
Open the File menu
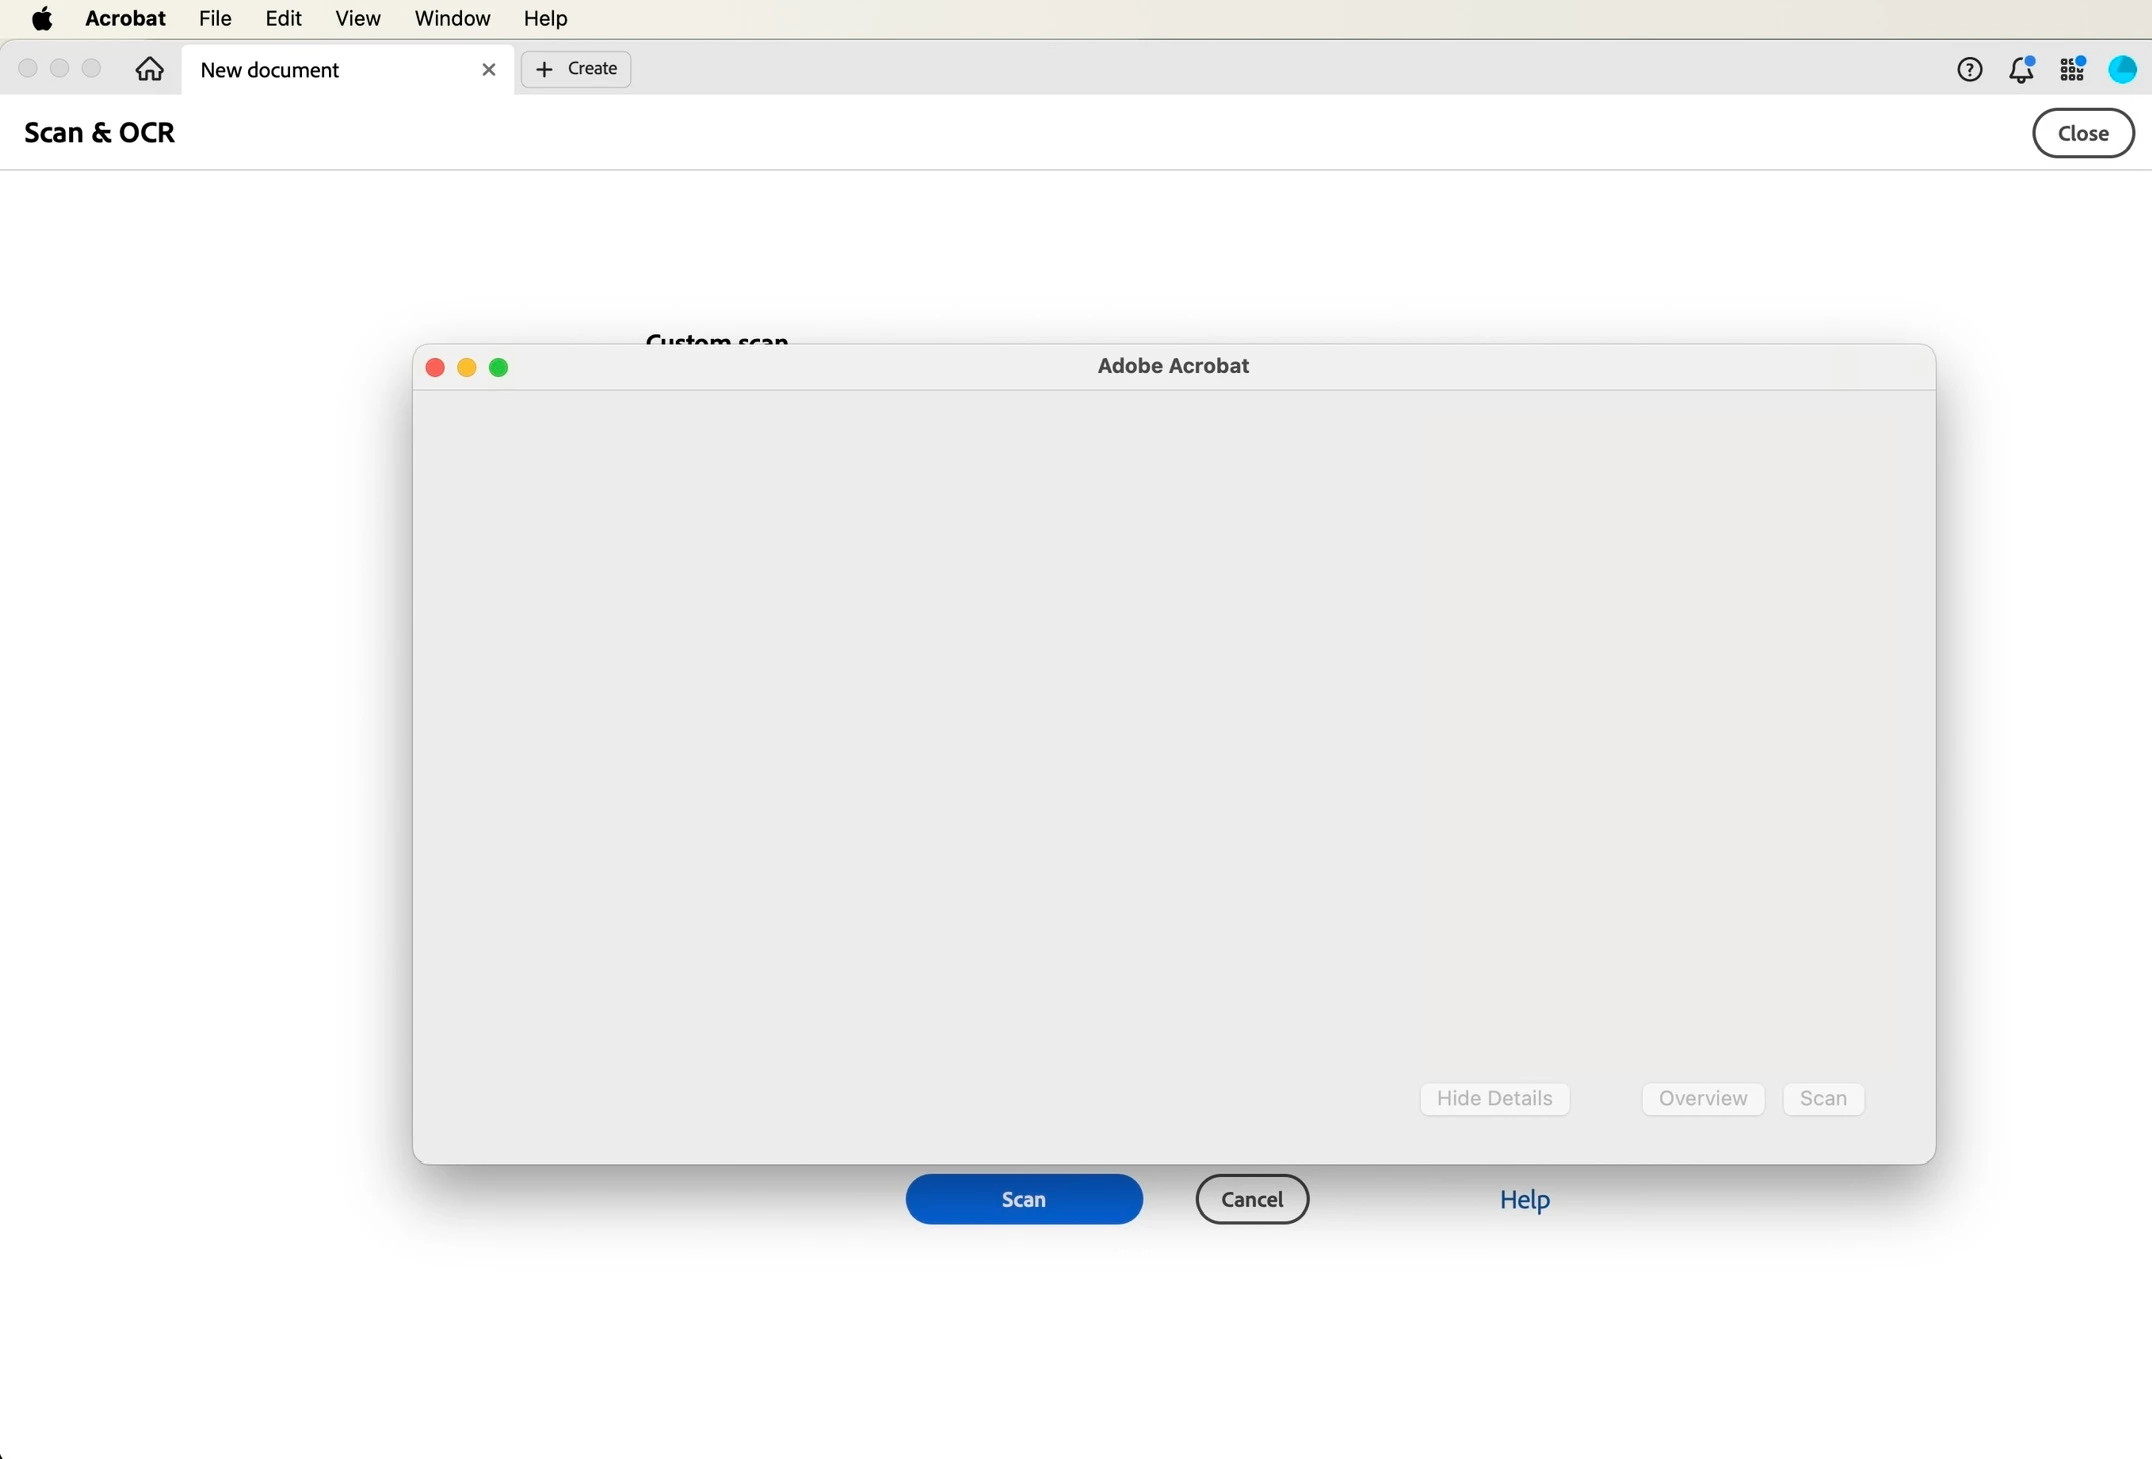coord(215,18)
